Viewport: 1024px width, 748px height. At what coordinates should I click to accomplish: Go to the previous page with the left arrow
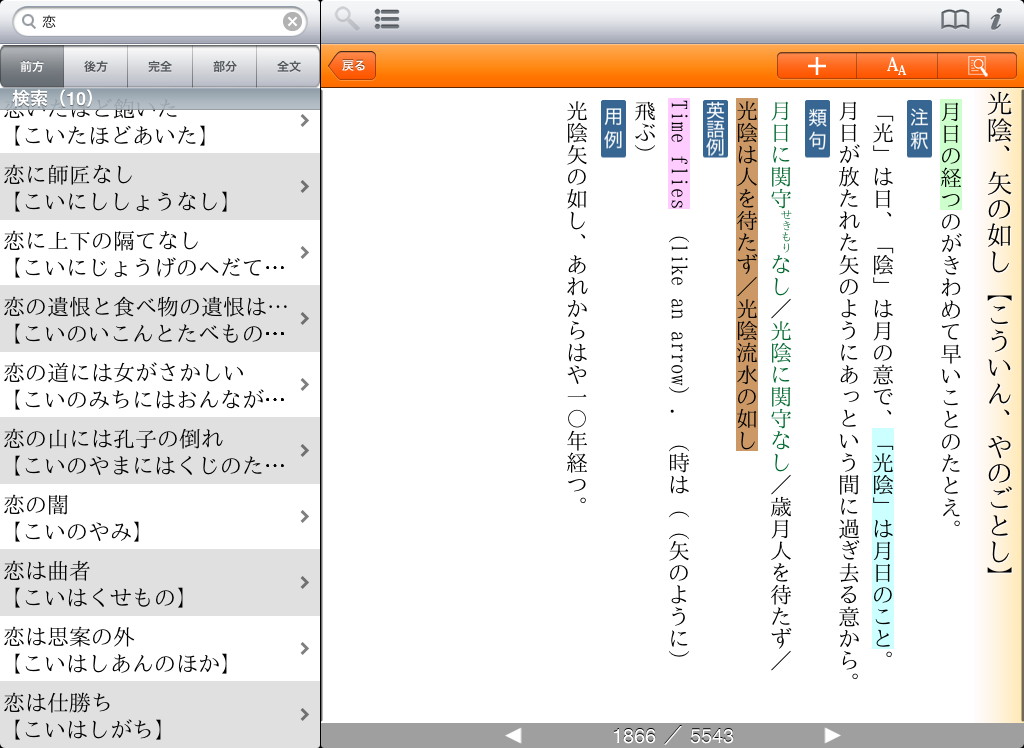(x=513, y=736)
